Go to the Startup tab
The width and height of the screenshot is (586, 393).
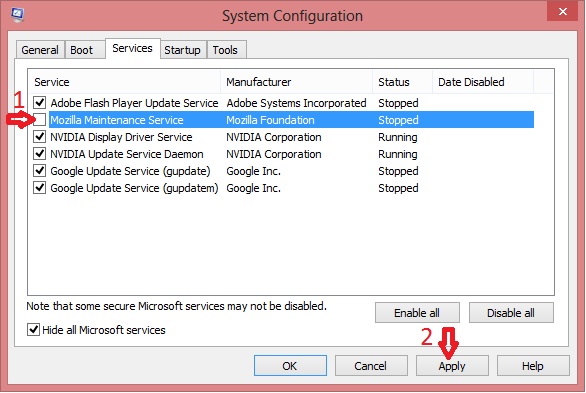[x=182, y=50]
